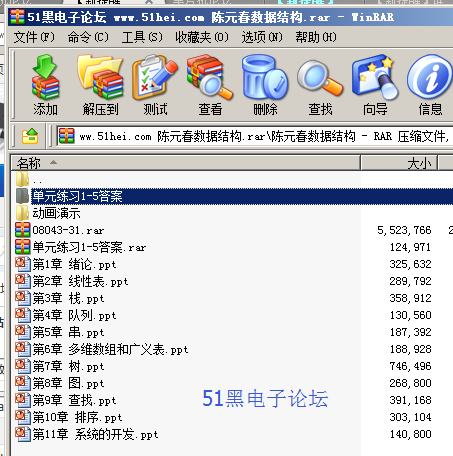Click PPT icon of 第11章 系统的开发.ppt
The width and height of the screenshot is (453, 456).
[x=22, y=434]
